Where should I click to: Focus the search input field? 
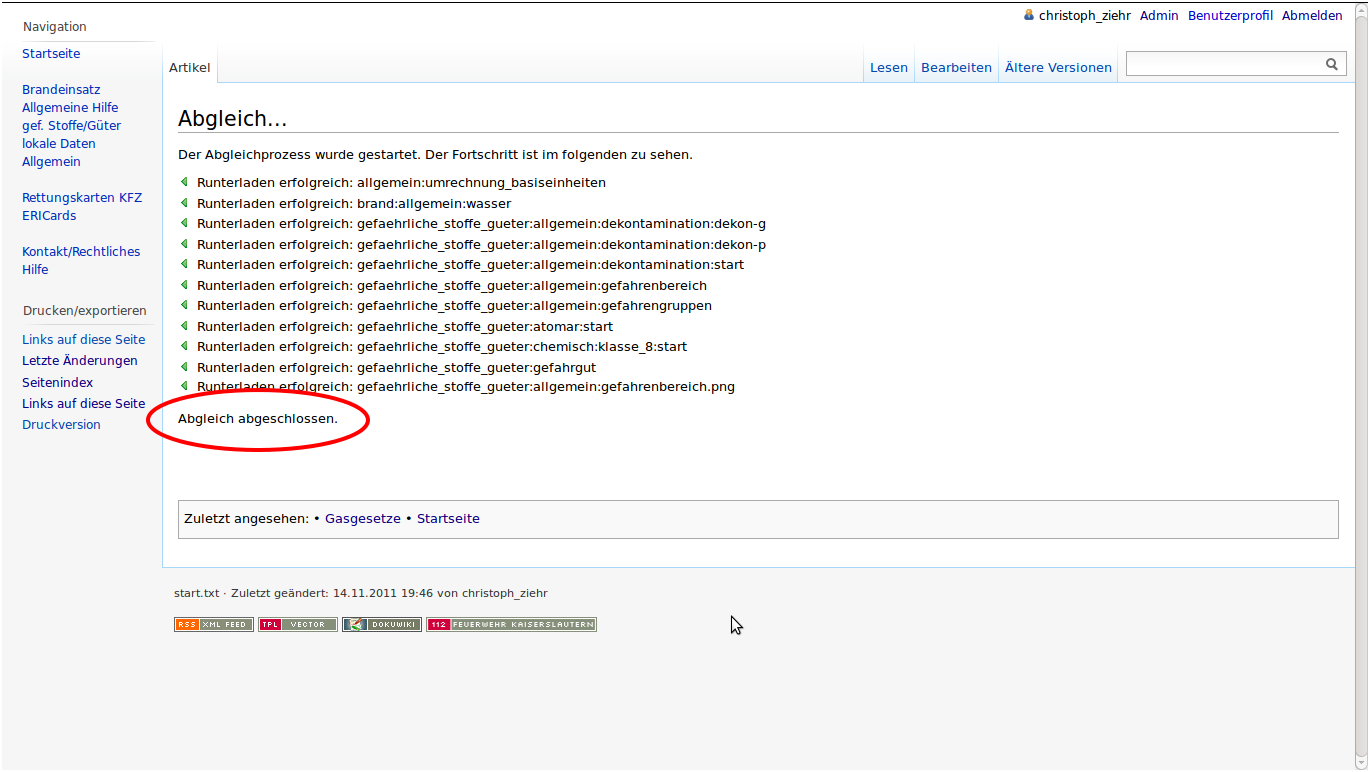pos(1222,64)
